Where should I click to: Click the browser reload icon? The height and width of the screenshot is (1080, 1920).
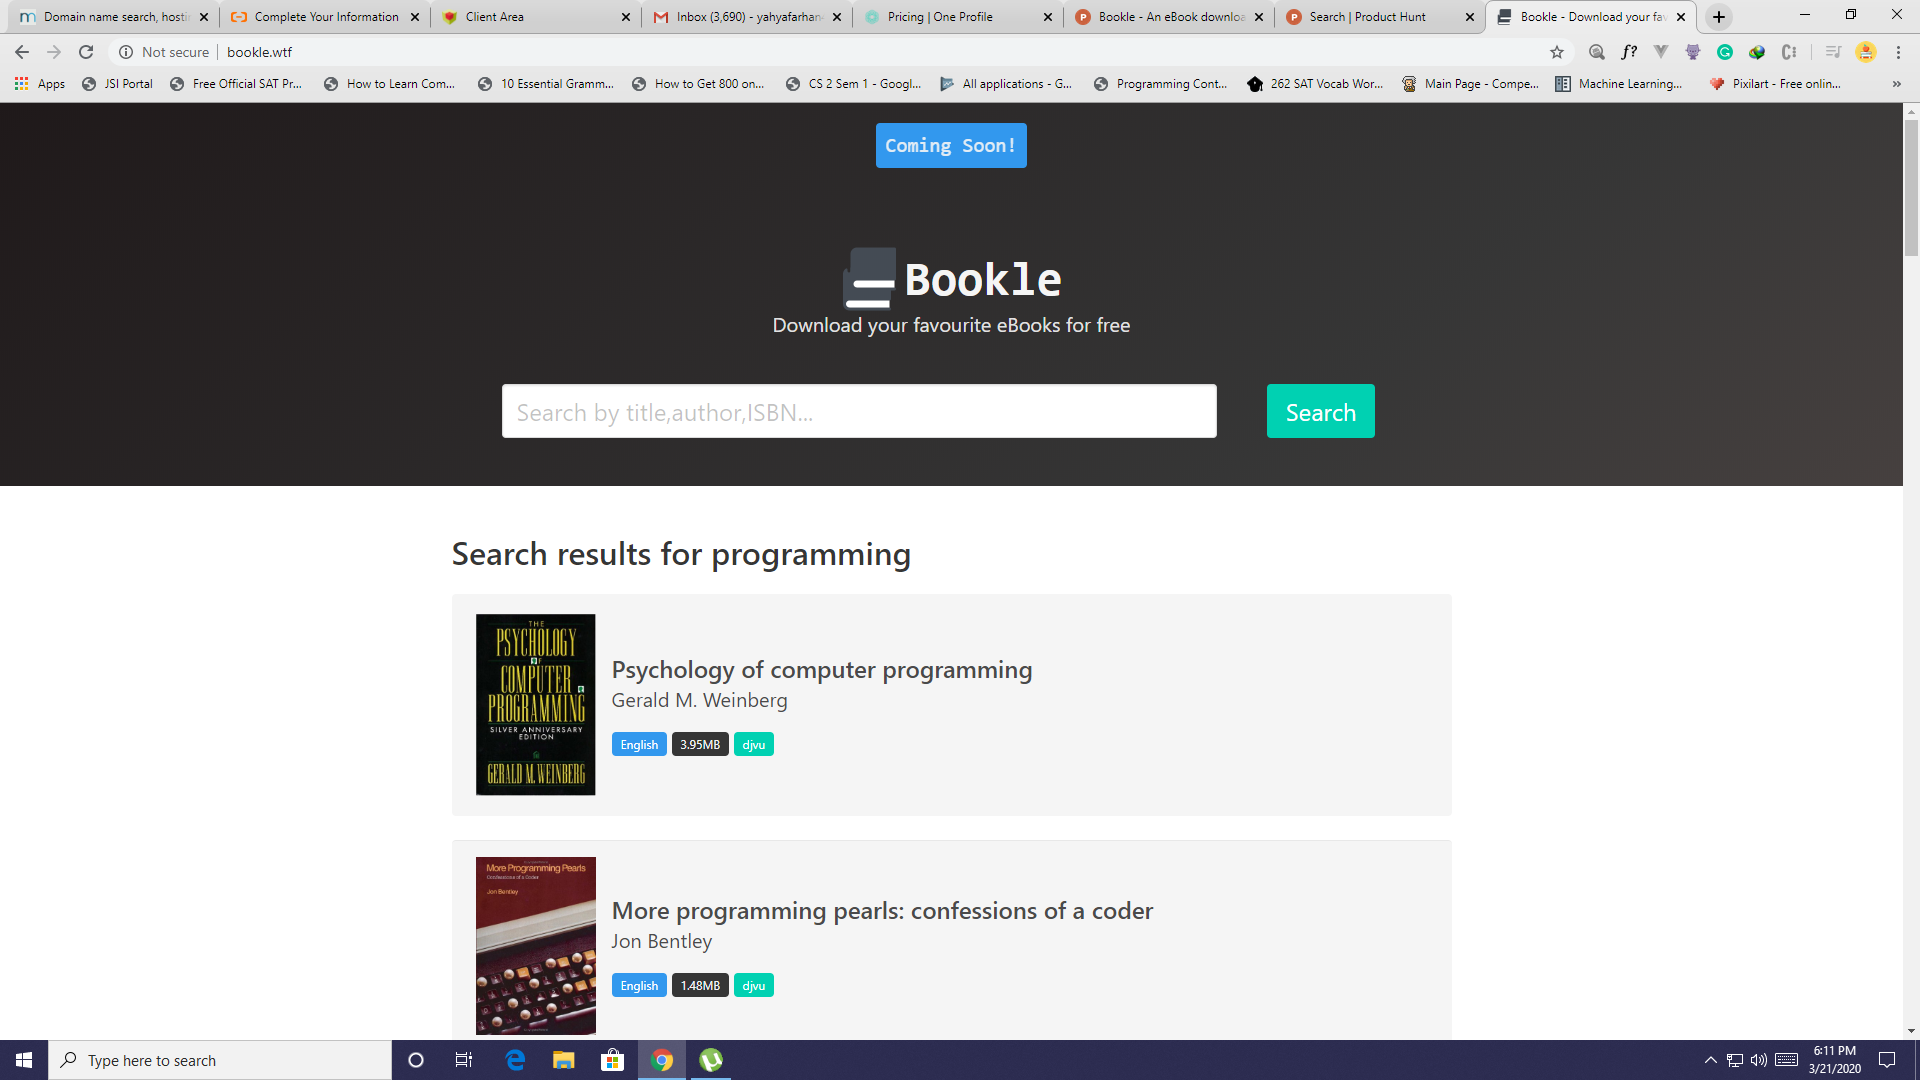tap(86, 52)
